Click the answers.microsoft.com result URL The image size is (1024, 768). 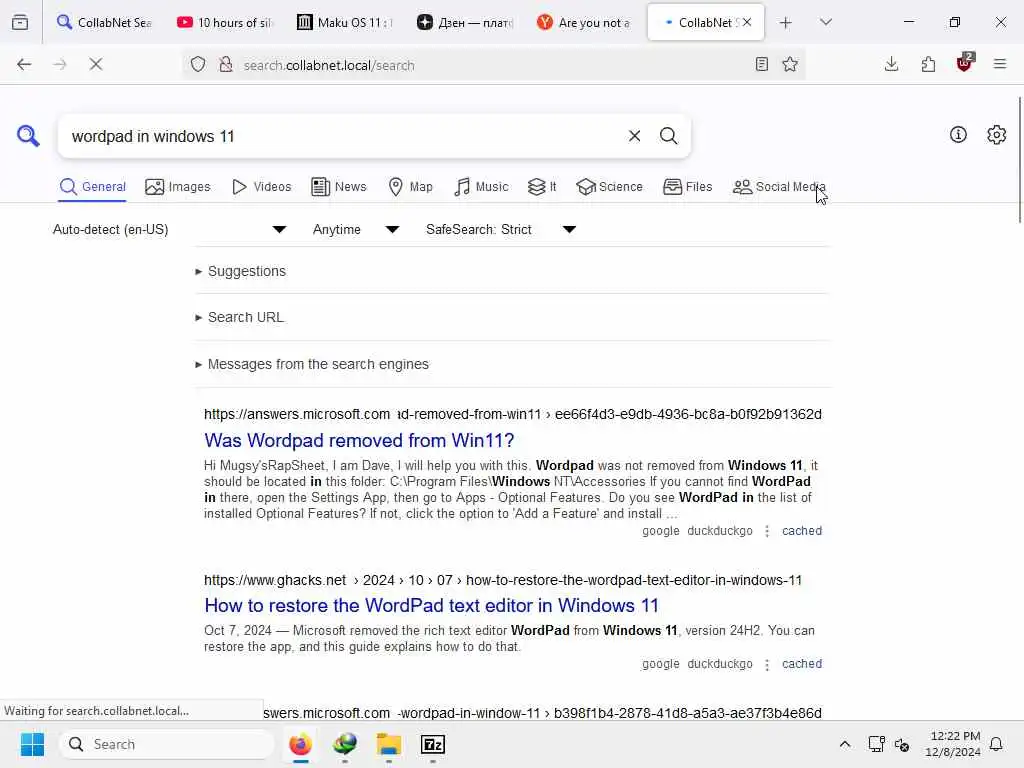click(x=513, y=414)
